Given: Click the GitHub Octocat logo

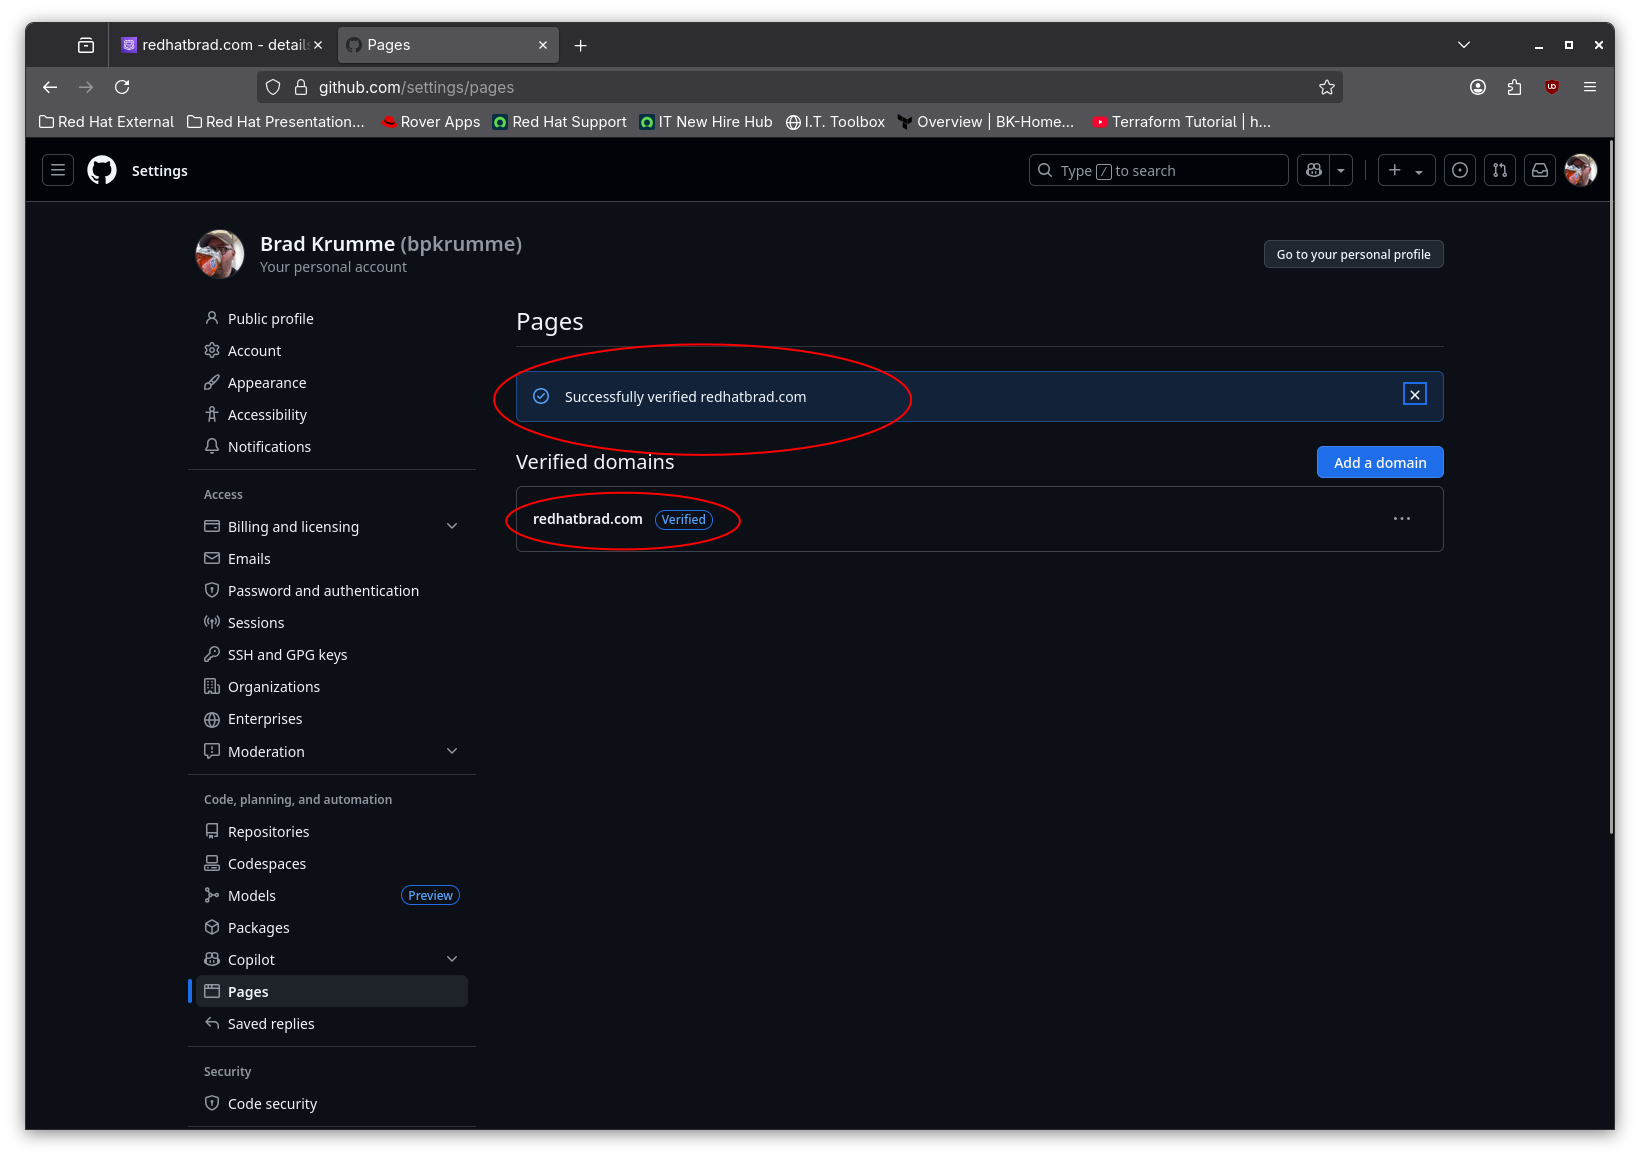Looking at the screenshot, I should click(102, 171).
